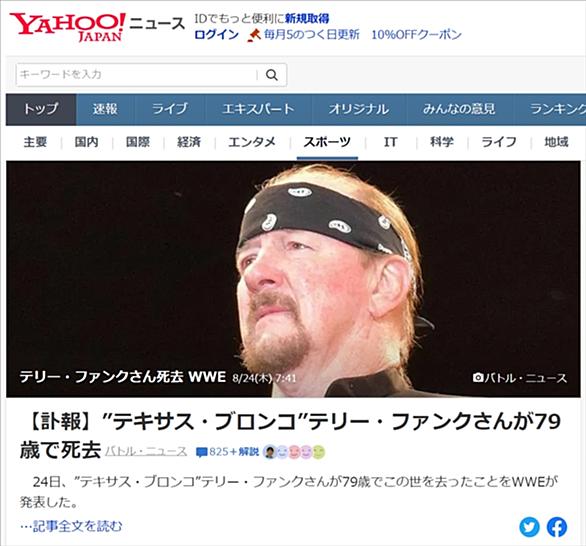
Task: Click the auction hammer icon
Action: click(x=254, y=35)
